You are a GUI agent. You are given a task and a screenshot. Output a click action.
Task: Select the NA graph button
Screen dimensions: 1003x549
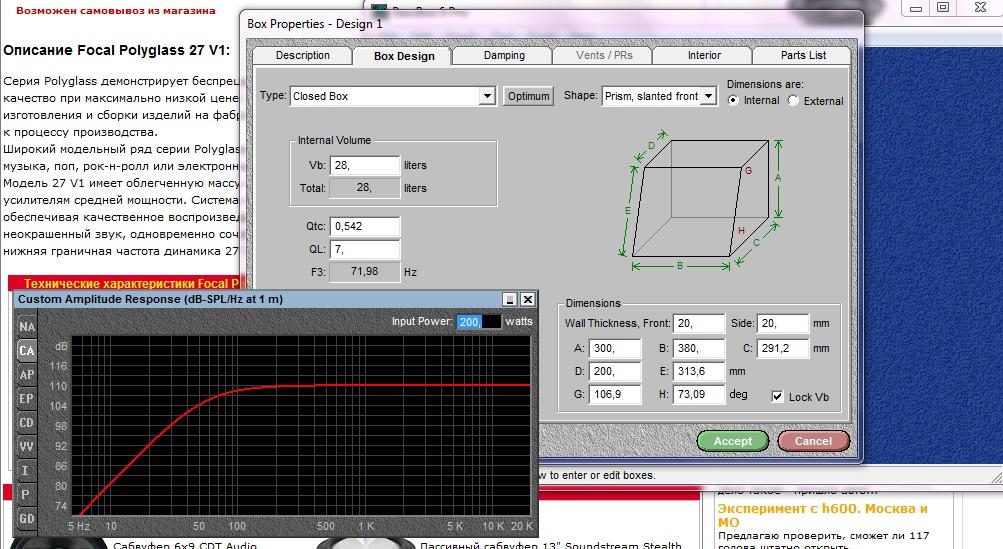tap(27, 327)
